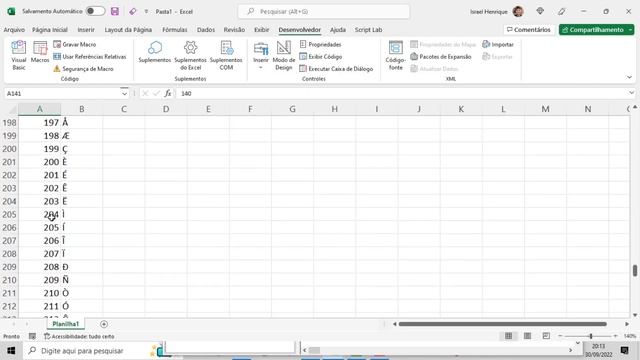Open Segurança de Macro settings
The width and height of the screenshot is (640, 360).
83,69
